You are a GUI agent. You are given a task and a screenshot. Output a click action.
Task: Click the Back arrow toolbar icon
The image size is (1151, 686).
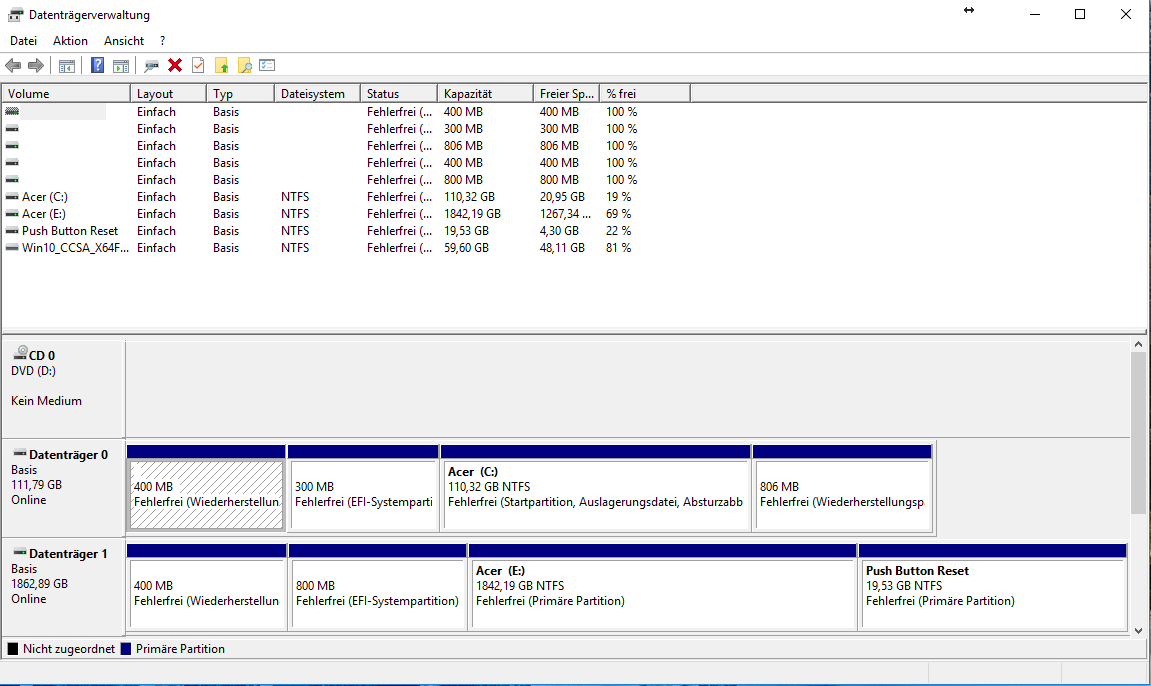pyautogui.click(x=13, y=65)
